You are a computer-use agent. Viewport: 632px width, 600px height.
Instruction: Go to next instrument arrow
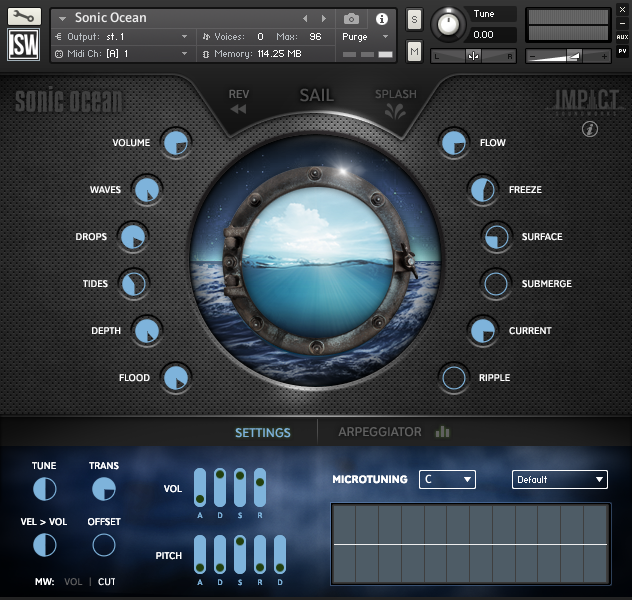click(323, 19)
